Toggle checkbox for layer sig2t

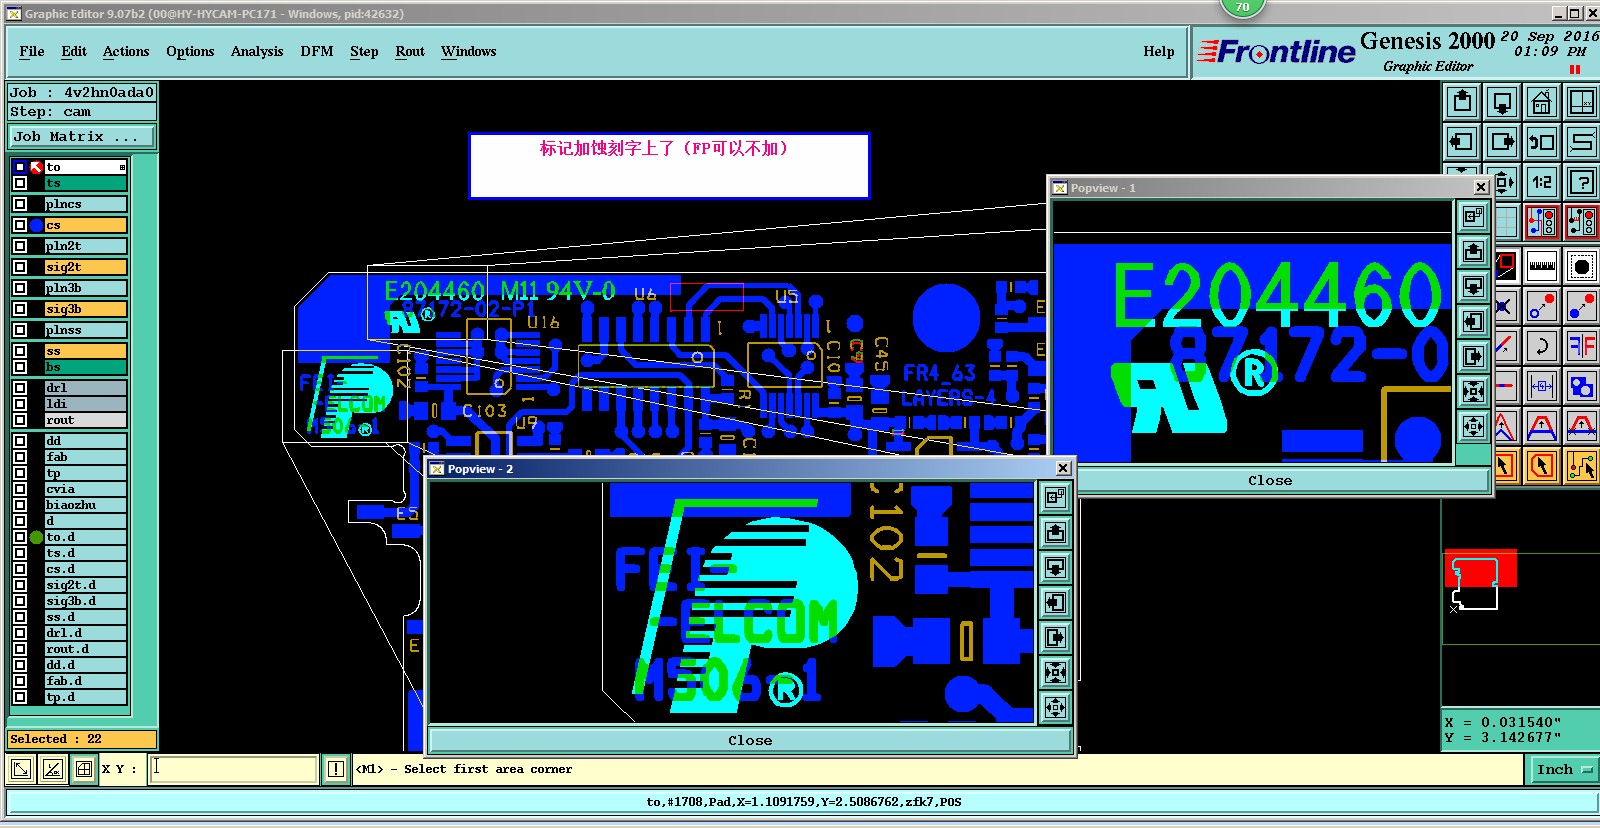coord(20,267)
